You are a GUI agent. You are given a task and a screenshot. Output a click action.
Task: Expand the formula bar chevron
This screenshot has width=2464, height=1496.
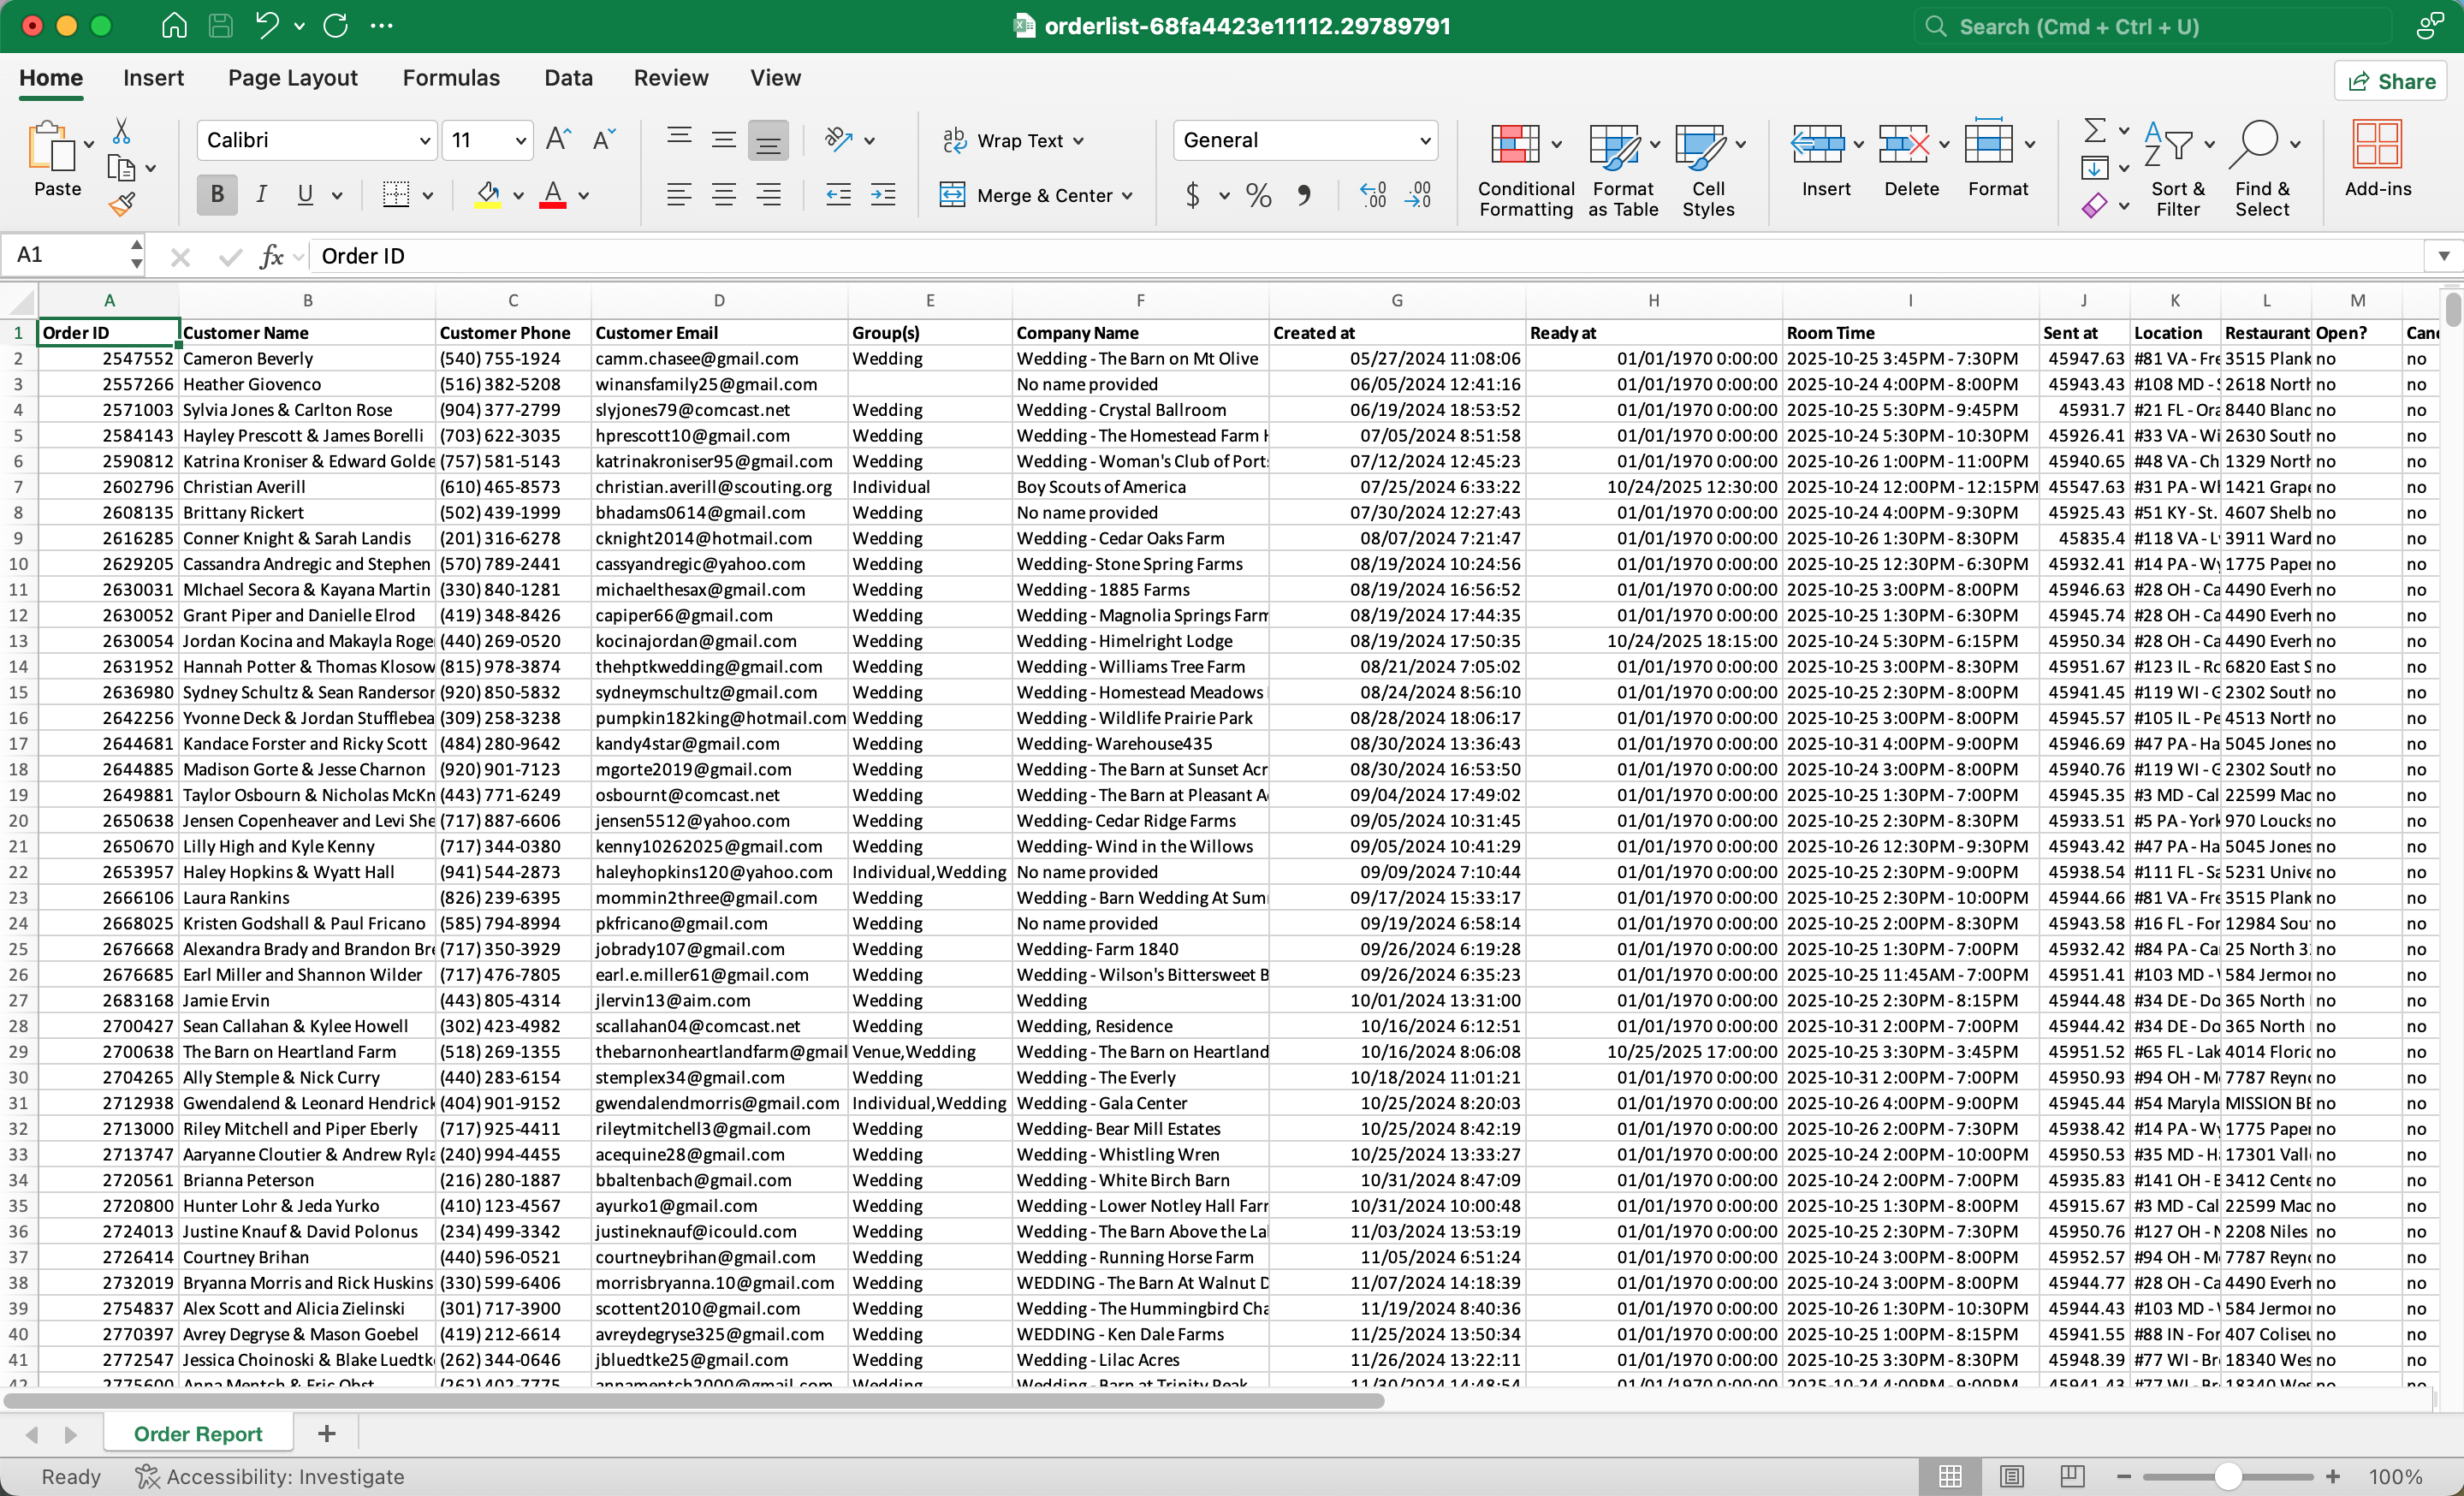[x=2443, y=256]
